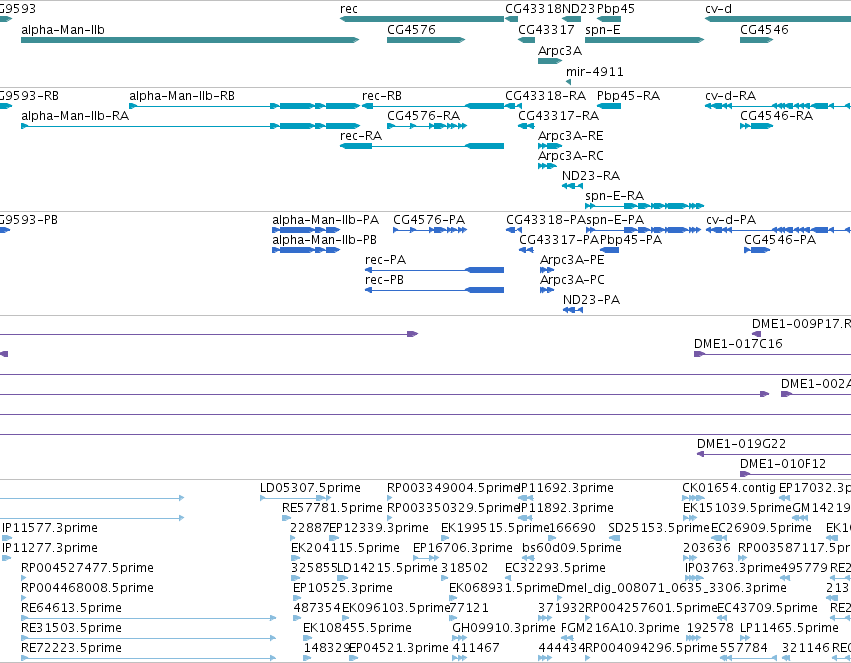
Task: Click the RE64613.5prime EST label
Action: click(x=71, y=608)
